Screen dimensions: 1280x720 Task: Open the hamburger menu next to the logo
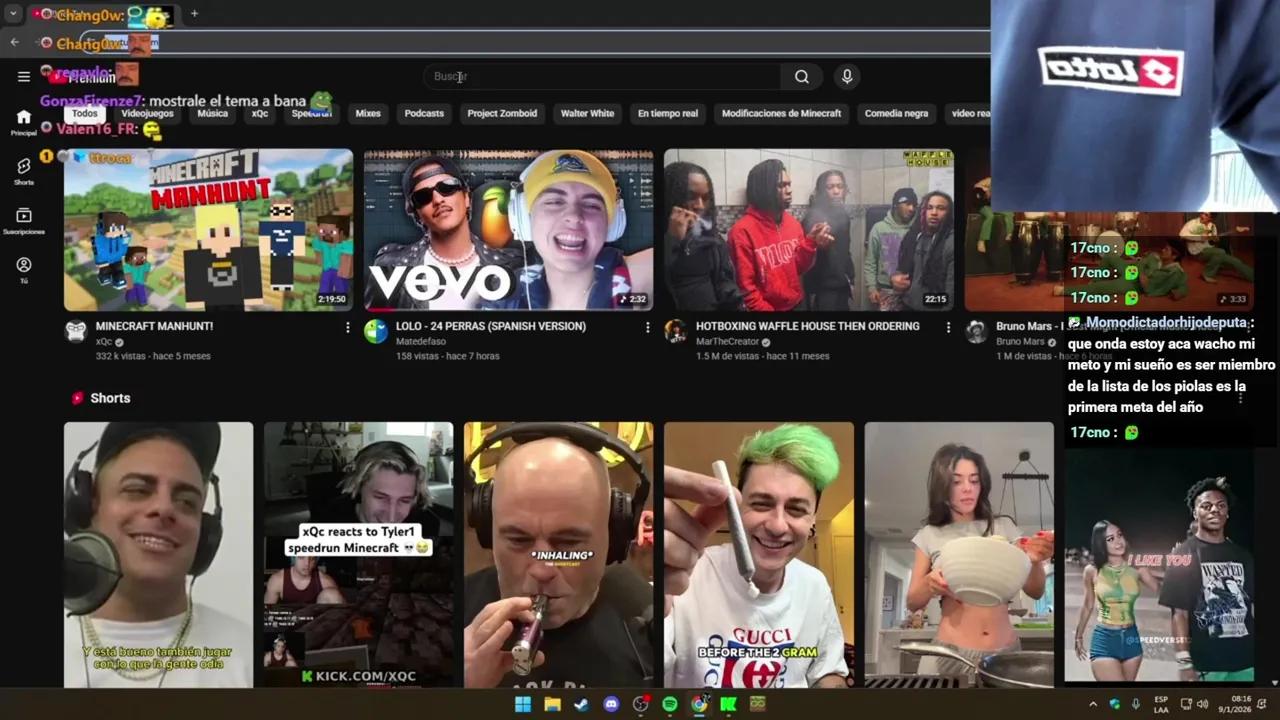pos(24,76)
